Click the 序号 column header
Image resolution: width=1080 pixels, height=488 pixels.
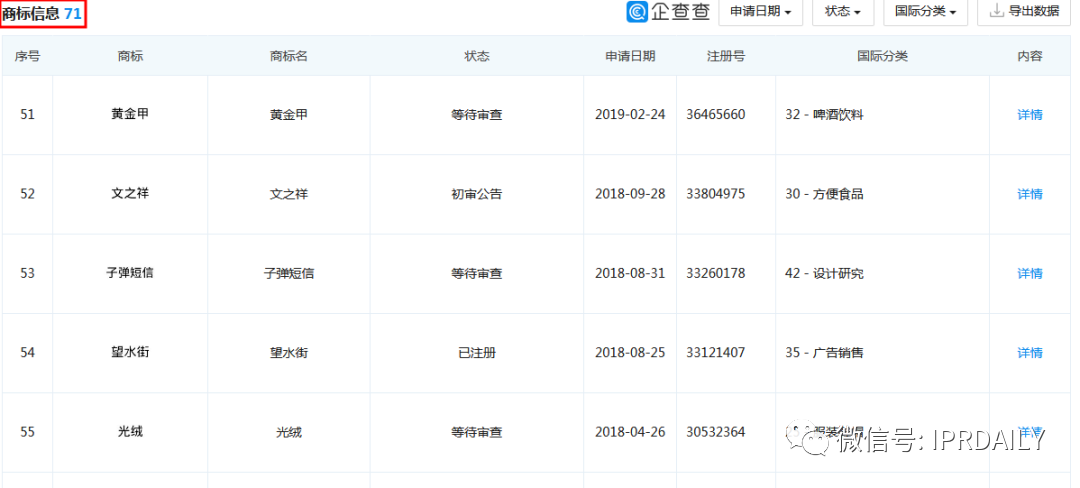(27, 56)
